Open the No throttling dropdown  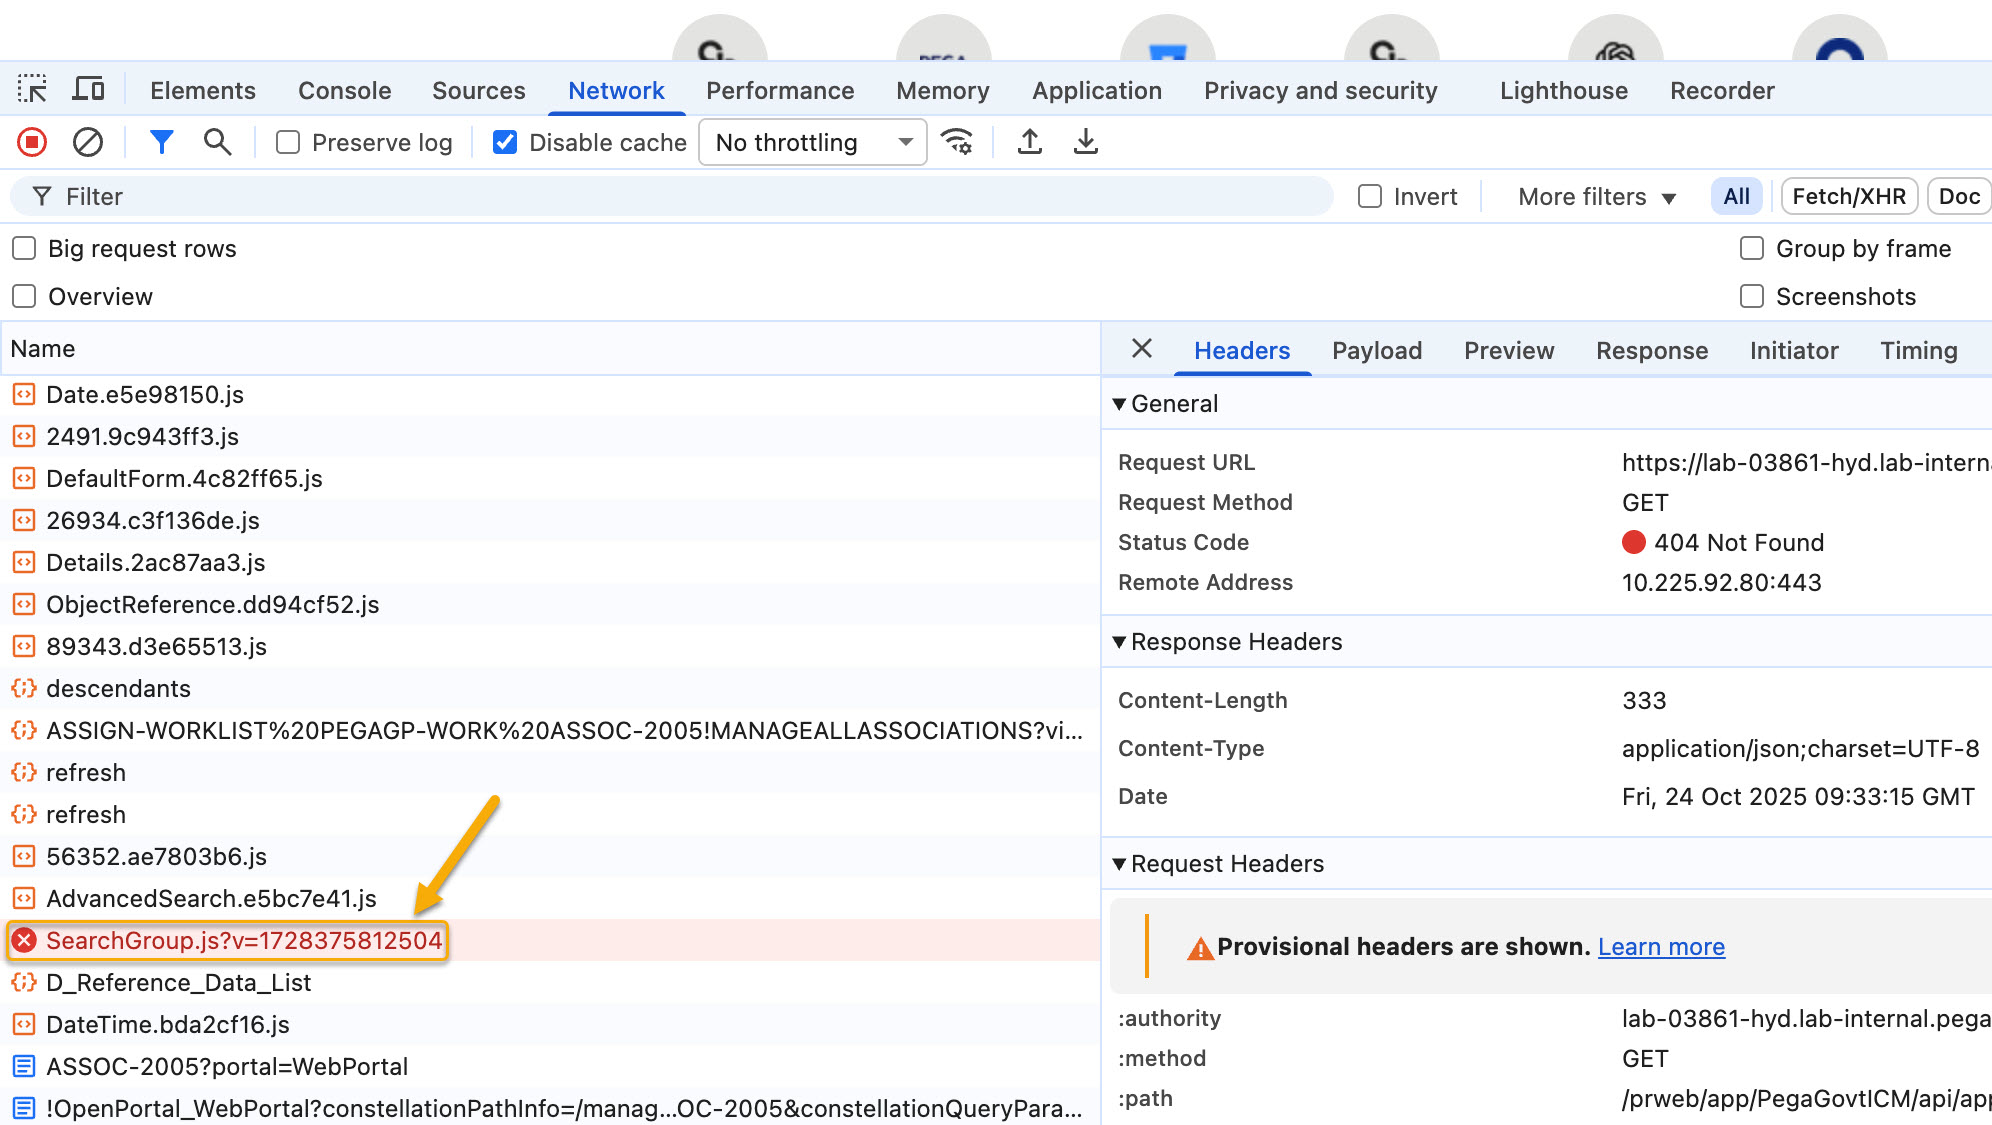(x=812, y=142)
